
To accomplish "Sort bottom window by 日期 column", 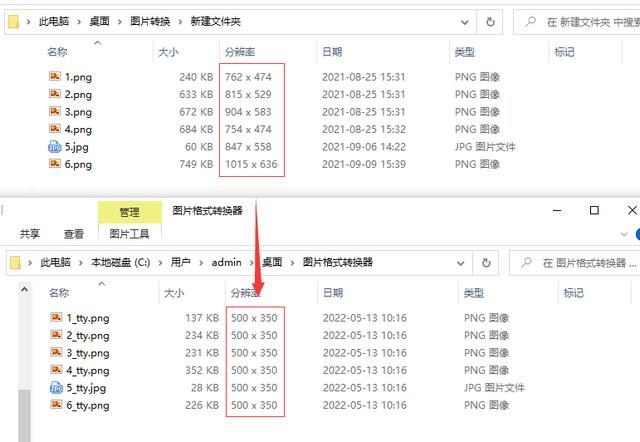I will (x=333, y=293).
